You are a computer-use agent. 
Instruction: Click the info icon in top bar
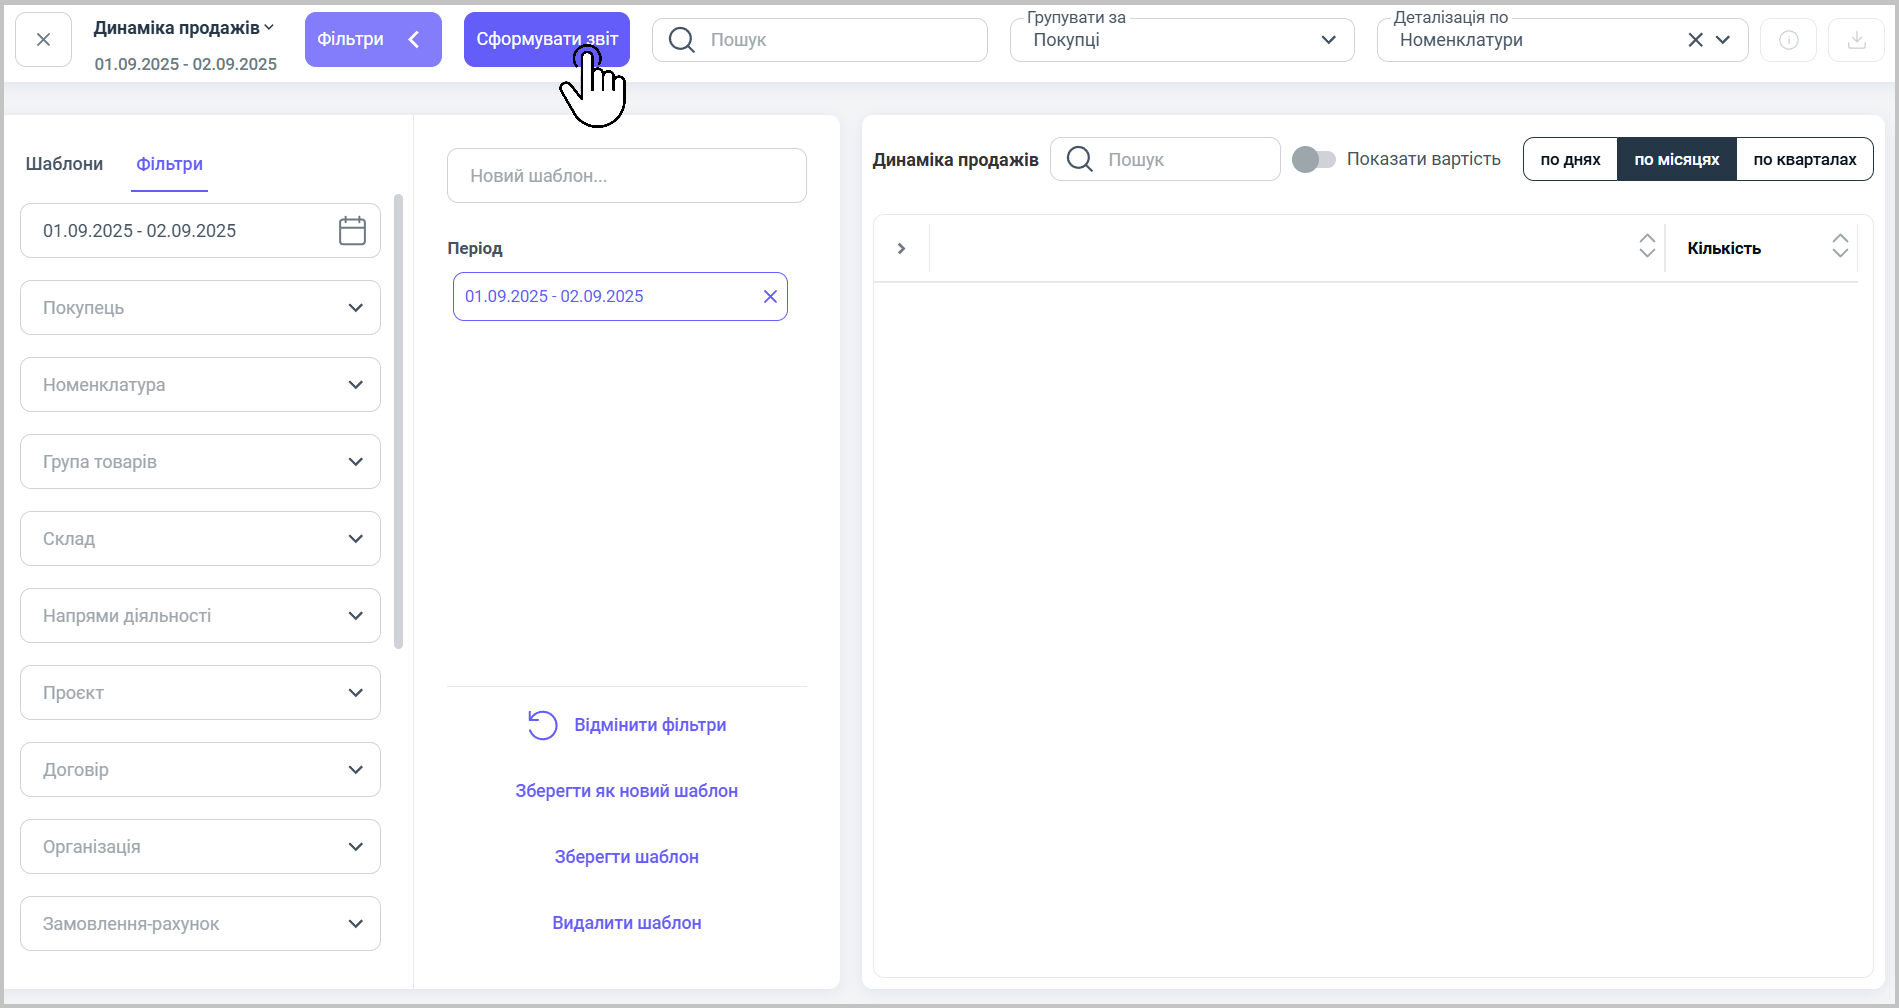[x=1788, y=40]
